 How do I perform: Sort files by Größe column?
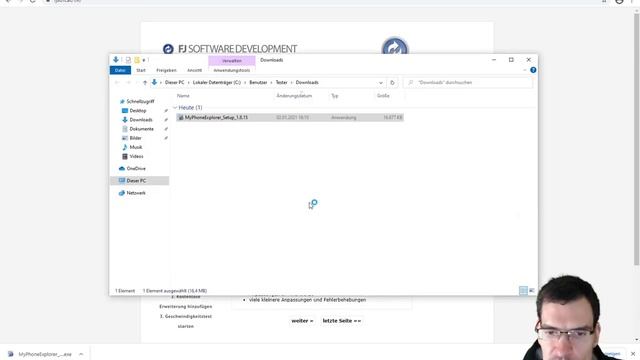click(383, 96)
